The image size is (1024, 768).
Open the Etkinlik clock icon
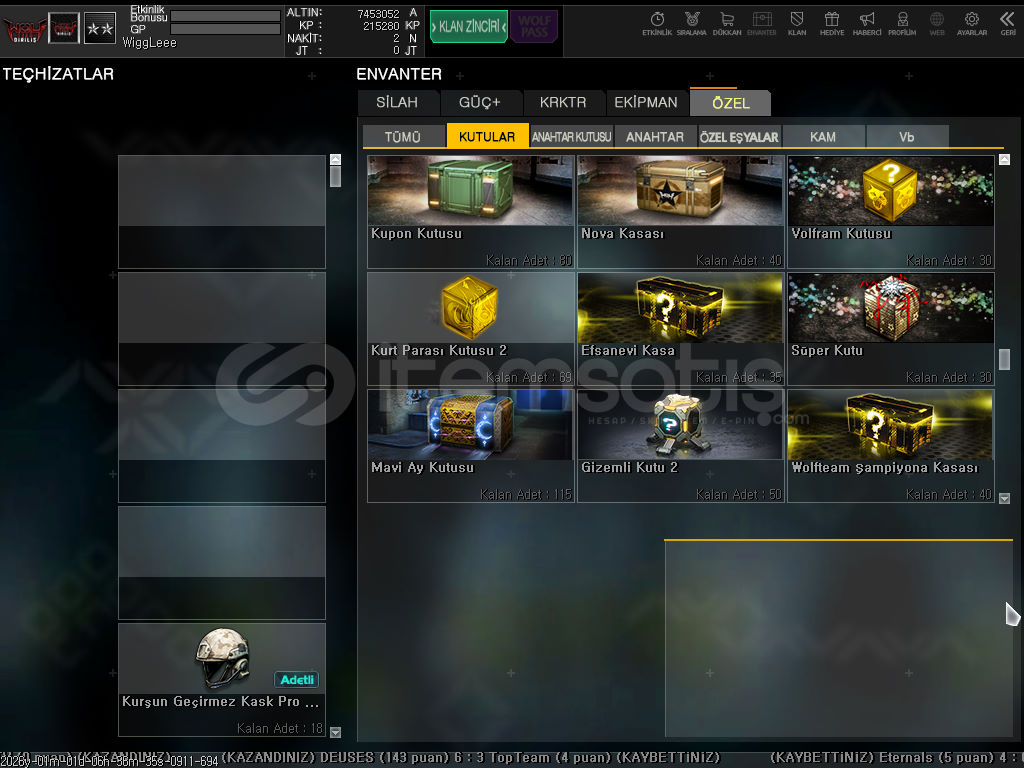(657, 24)
